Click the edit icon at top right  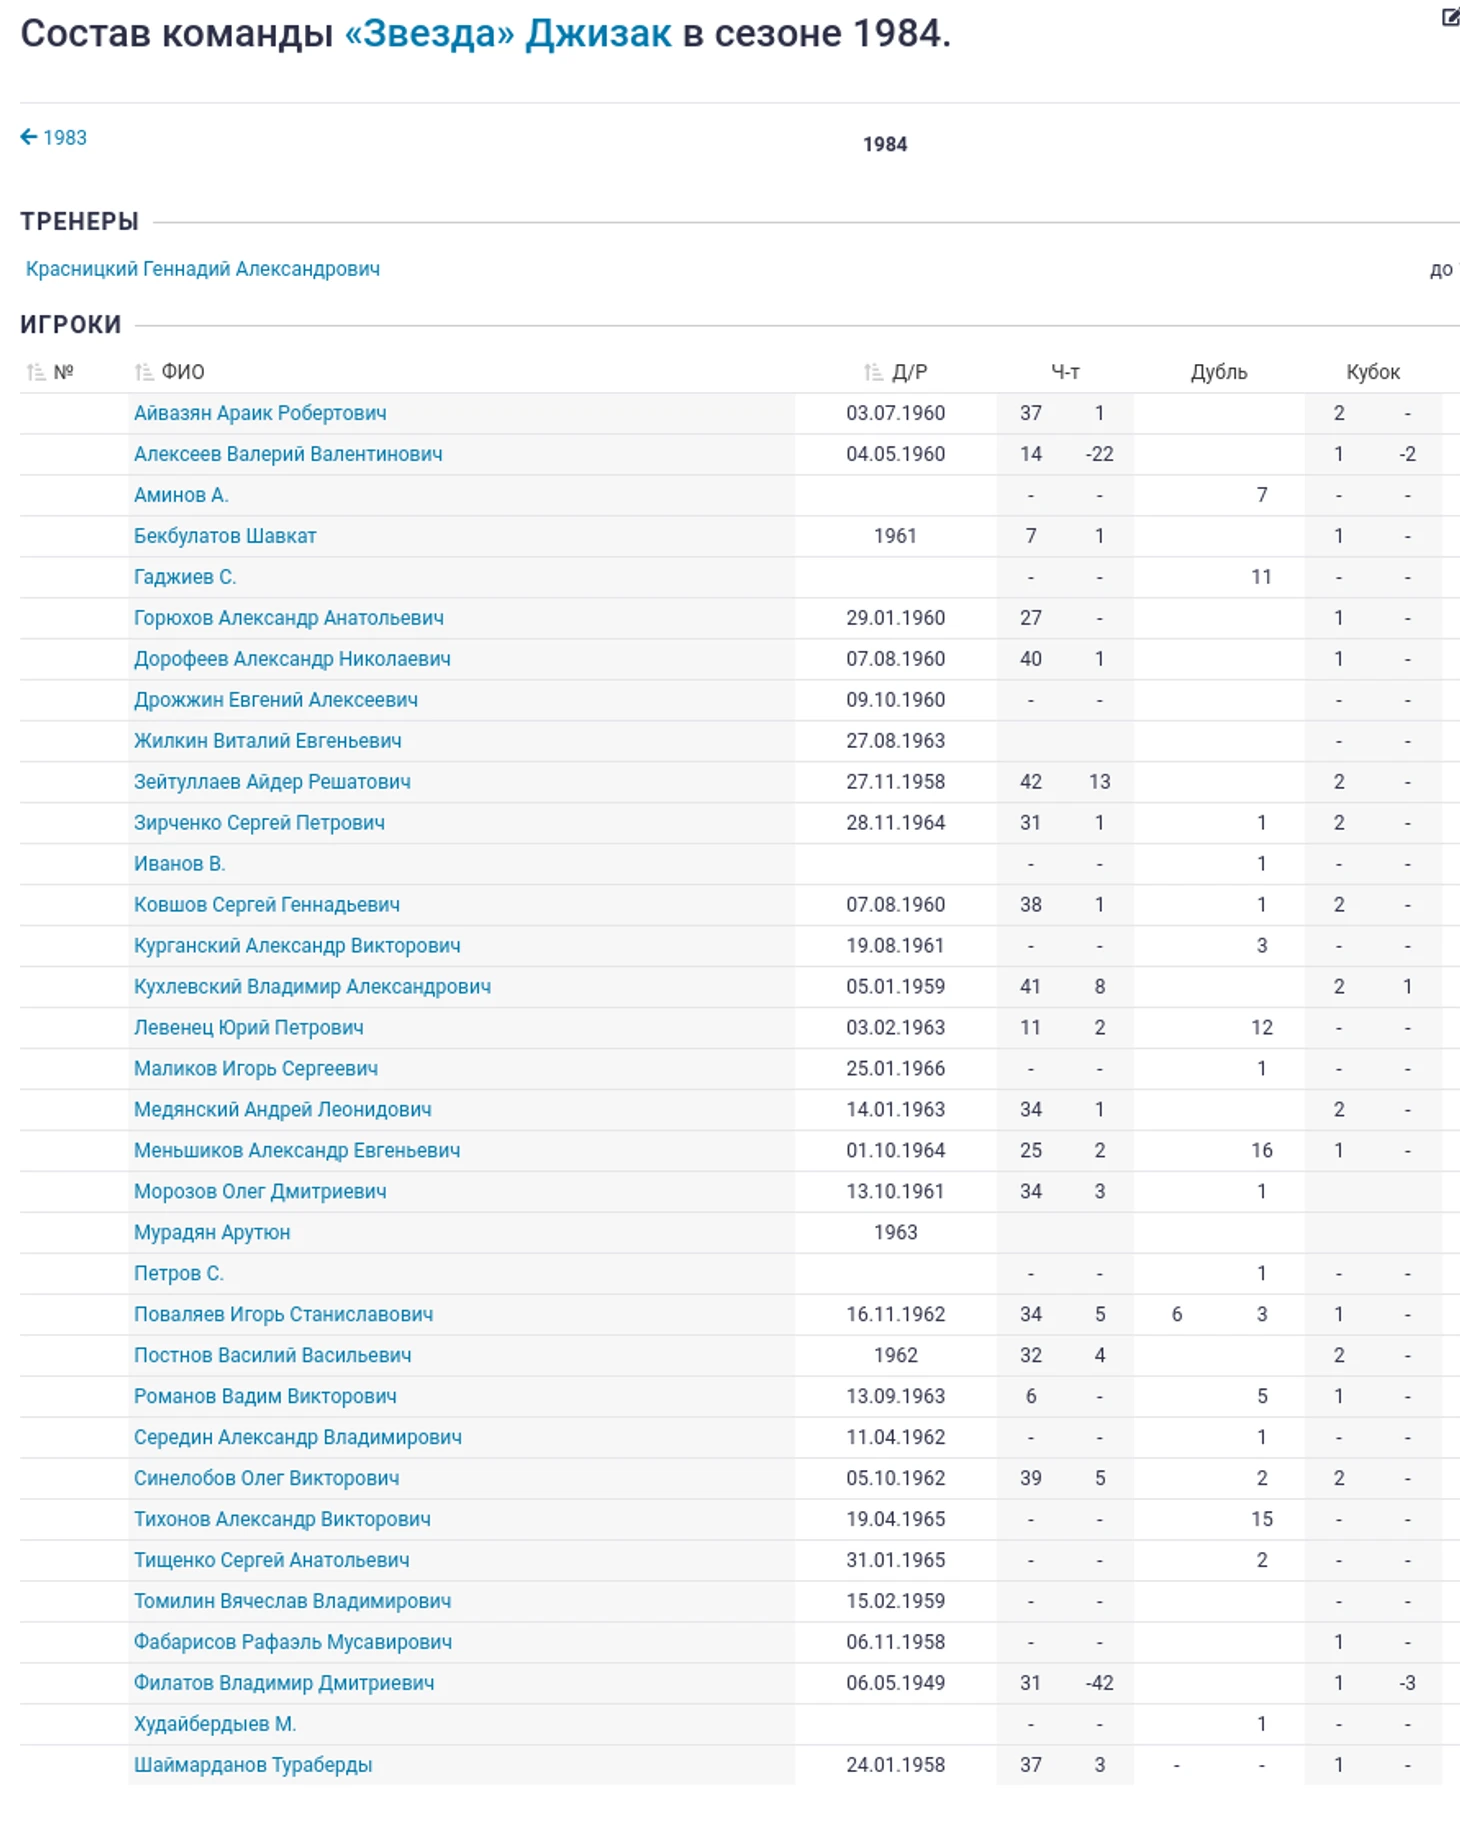[x=1449, y=17]
